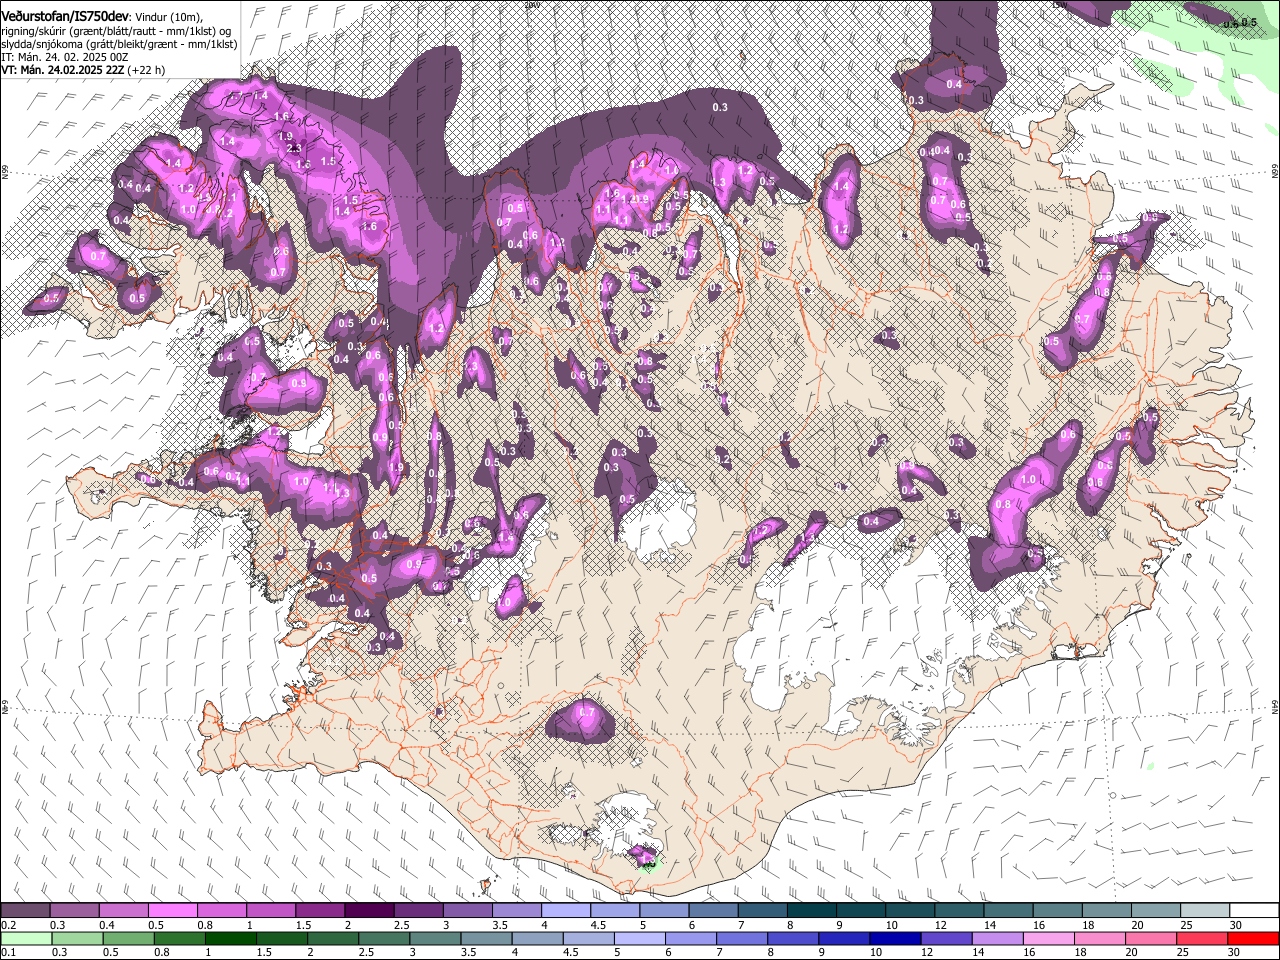Pick the darkest purple swatch between 2 and 2.5
The image size is (1280, 960).
point(369,910)
